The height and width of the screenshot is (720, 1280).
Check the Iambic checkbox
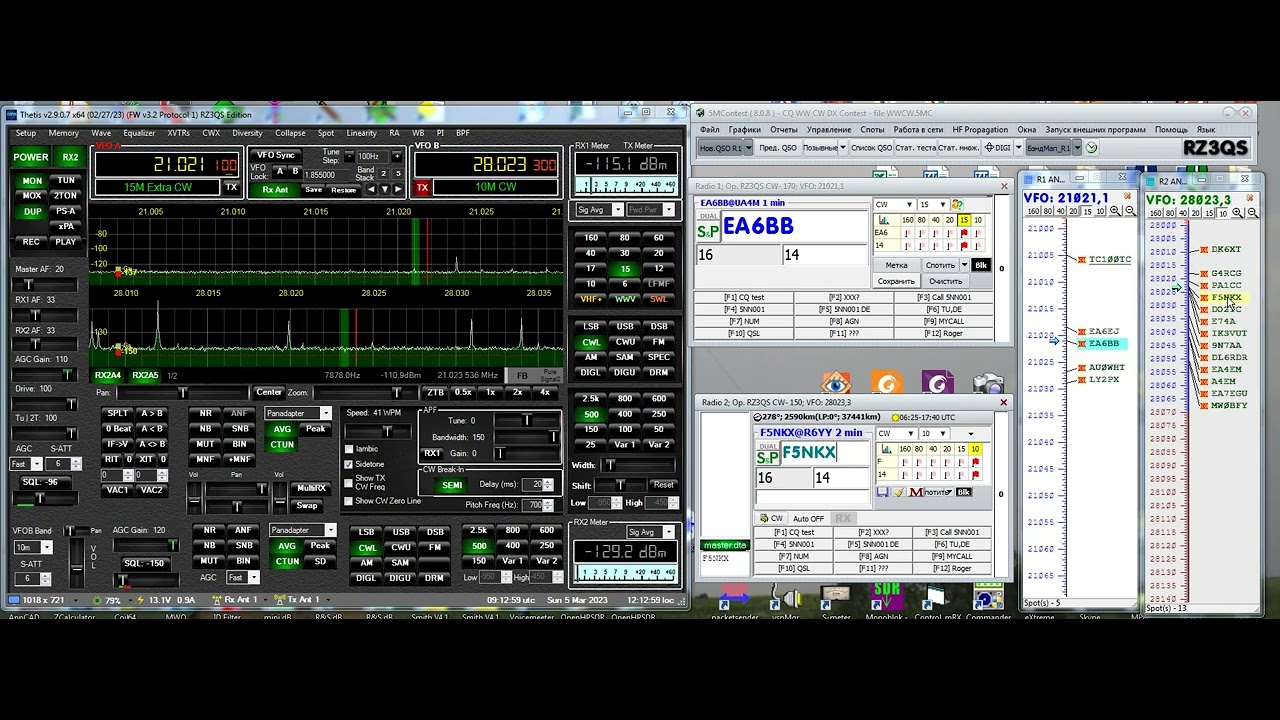click(x=349, y=449)
